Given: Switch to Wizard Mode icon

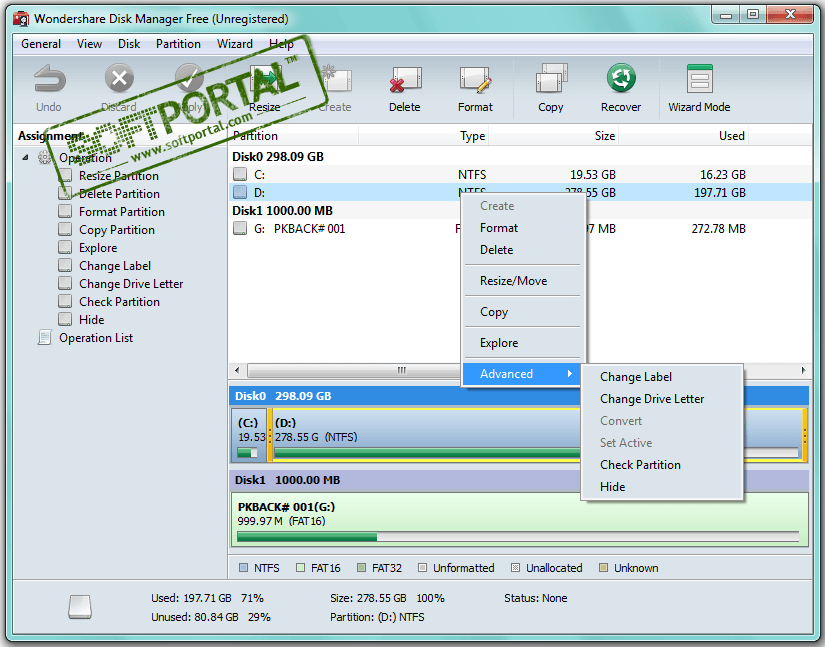Looking at the screenshot, I should tap(699, 79).
